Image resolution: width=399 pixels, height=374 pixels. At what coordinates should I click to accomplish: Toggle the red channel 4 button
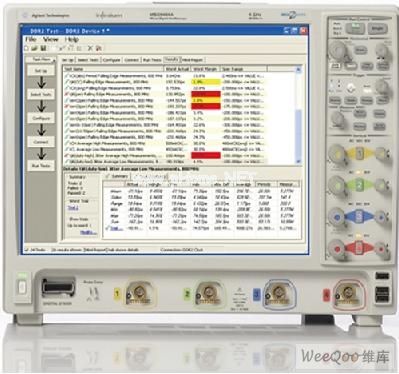[x=359, y=248]
